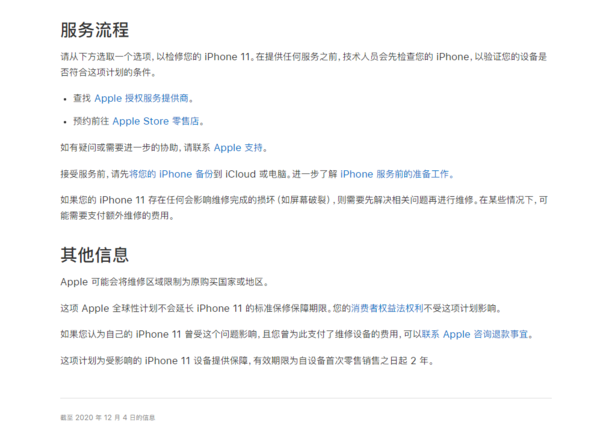
Task: Open the Apple 授权服务提供商 link
Action: click(142, 98)
